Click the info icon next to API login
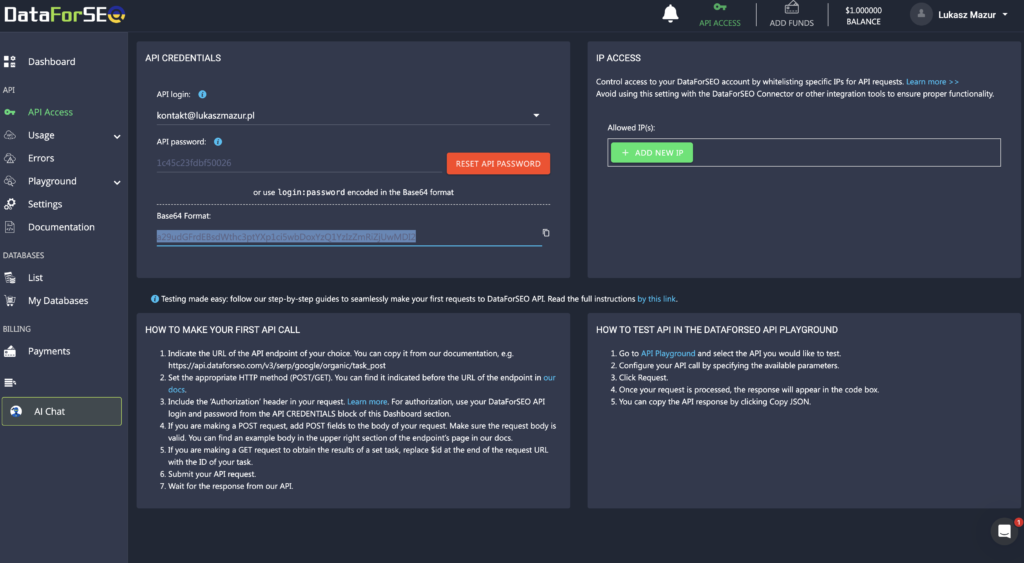The width and height of the screenshot is (1024, 563). [202, 94]
